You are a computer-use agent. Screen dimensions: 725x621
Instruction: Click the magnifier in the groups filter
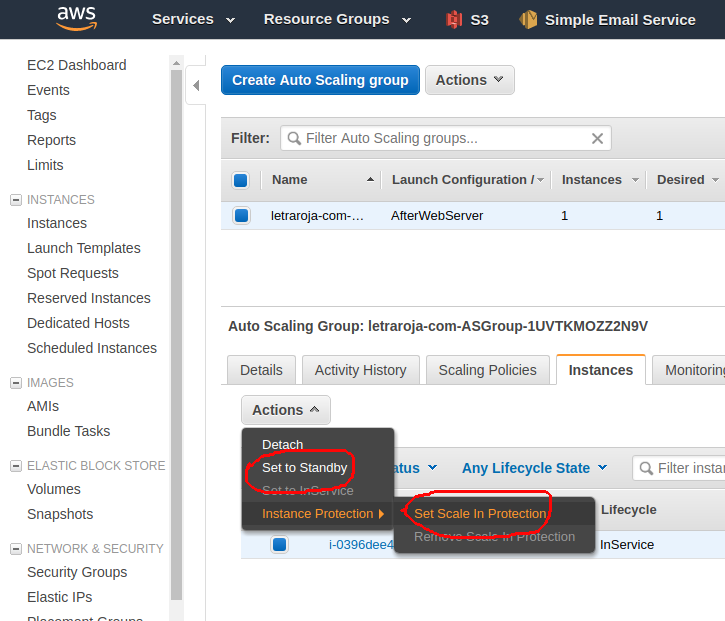(x=294, y=138)
